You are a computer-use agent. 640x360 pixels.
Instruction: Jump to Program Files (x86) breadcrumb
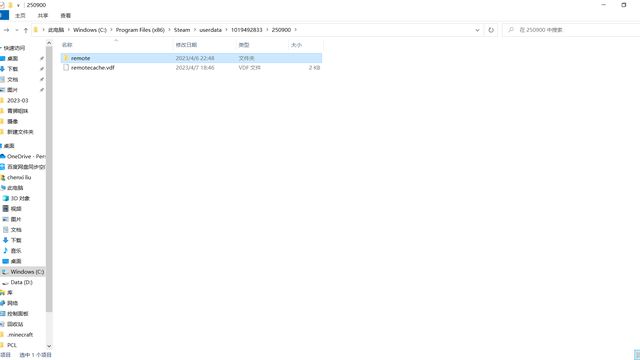140,30
